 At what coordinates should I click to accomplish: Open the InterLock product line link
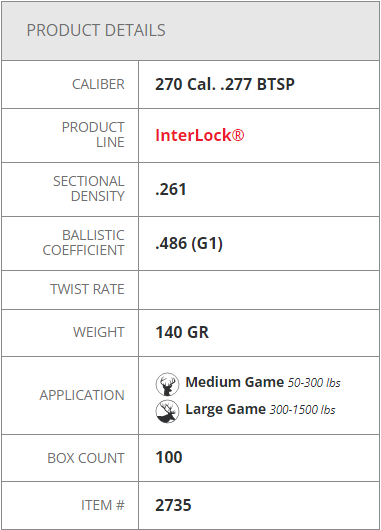199,135
